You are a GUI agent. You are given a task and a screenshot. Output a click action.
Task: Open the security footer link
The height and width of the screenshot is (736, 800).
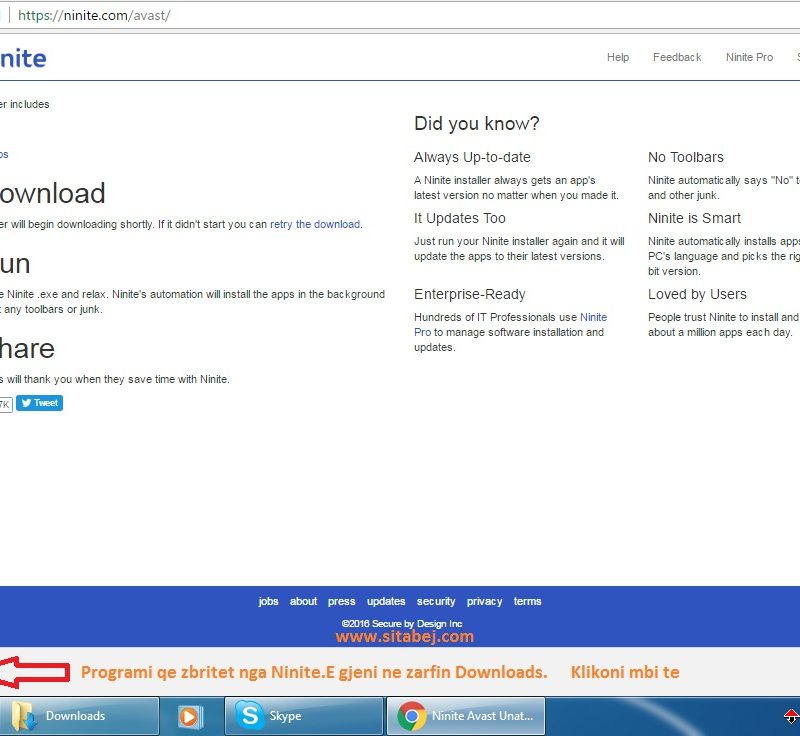[x=436, y=601]
